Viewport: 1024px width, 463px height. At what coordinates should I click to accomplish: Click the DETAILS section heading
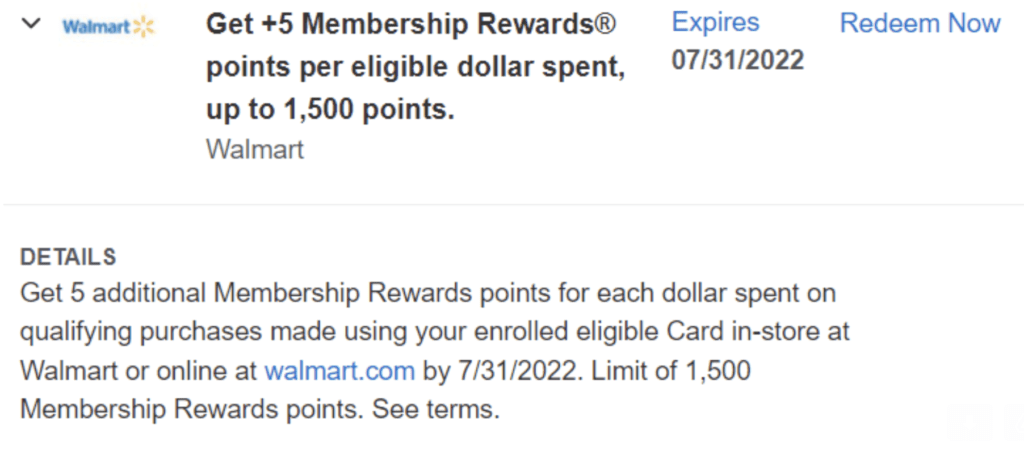pos(68,257)
